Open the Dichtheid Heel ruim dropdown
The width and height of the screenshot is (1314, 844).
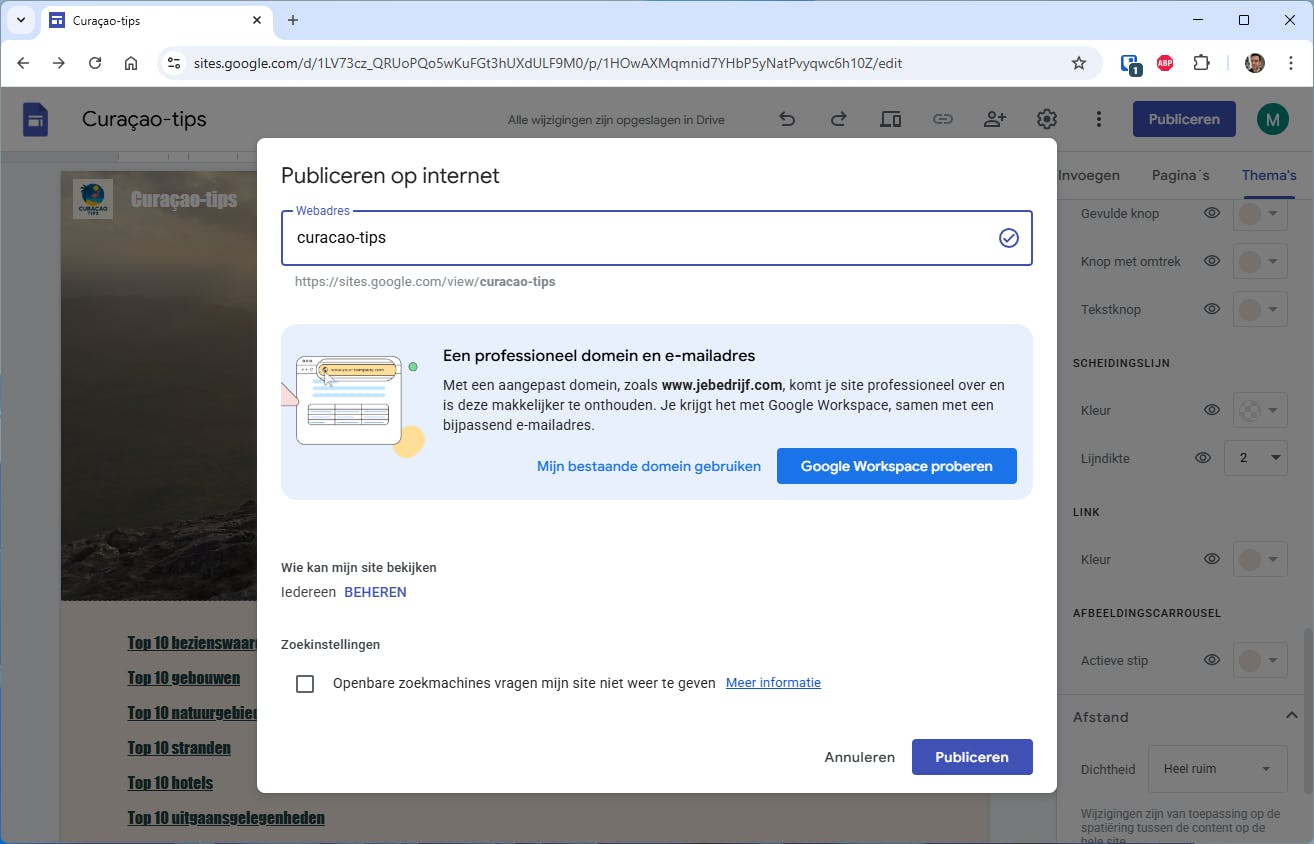[x=1218, y=769]
